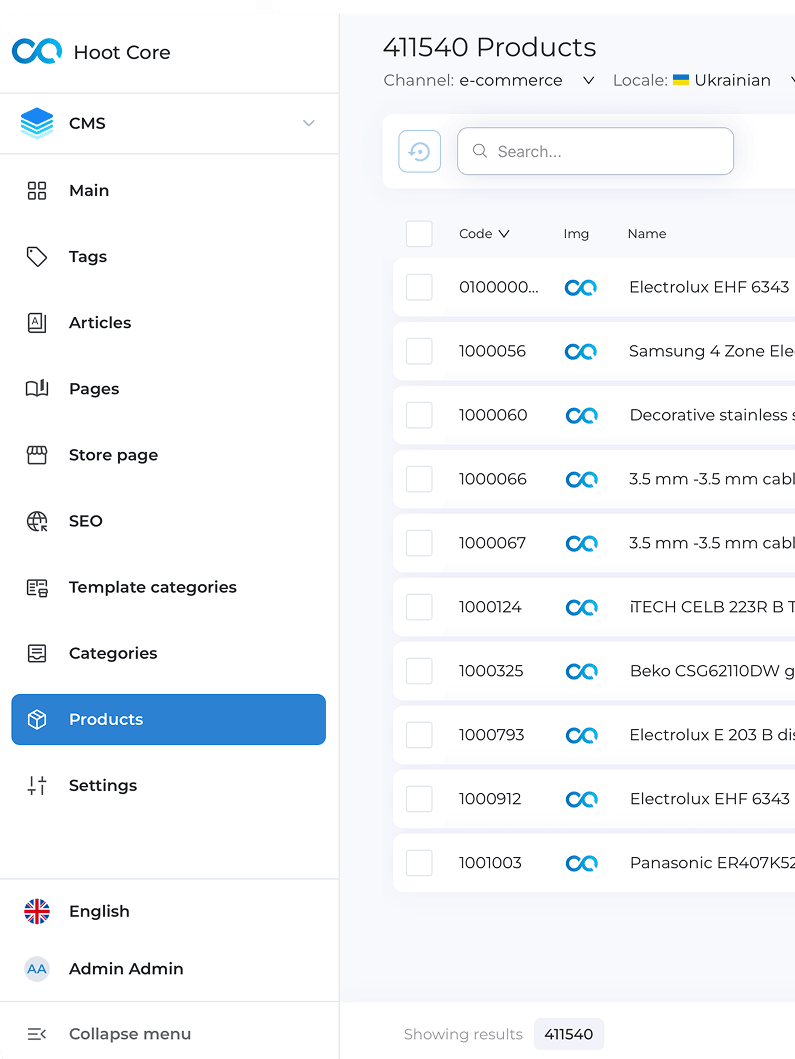Screen dimensions: 795x1059
Task: Select checkbox for product 1000056
Action: [419, 351]
